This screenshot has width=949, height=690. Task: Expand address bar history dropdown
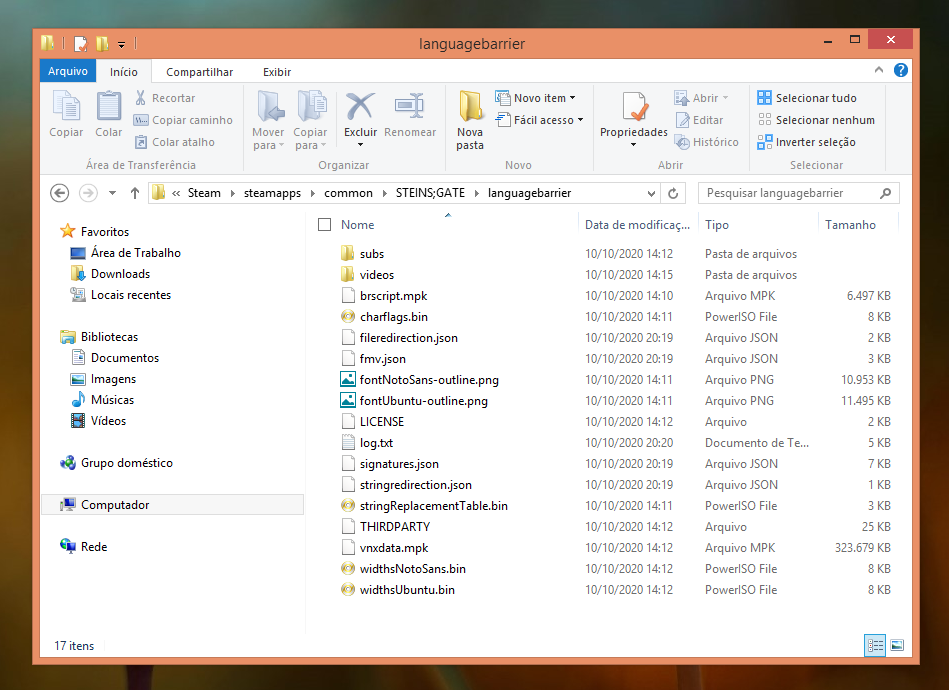[x=651, y=194]
